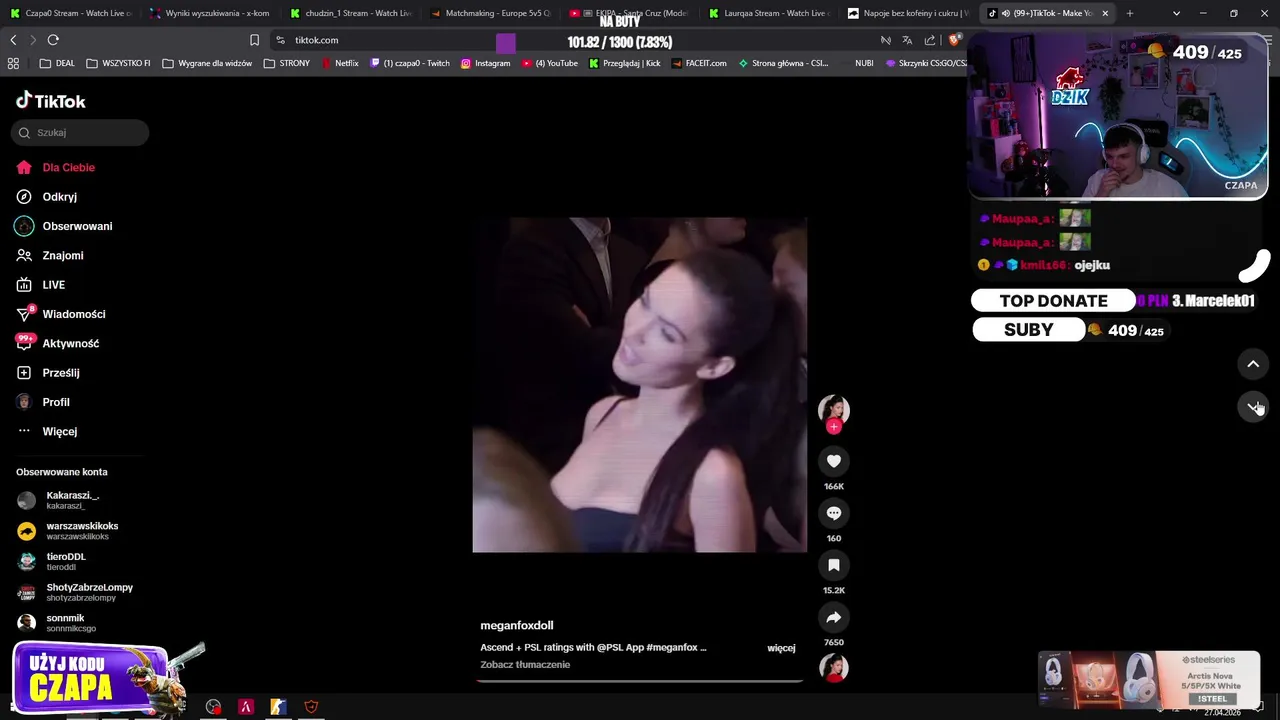This screenshot has height=720, width=1280.
Task: Open the Wygrane dla widzów bookmarks folder
Action: (x=207, y=63)
